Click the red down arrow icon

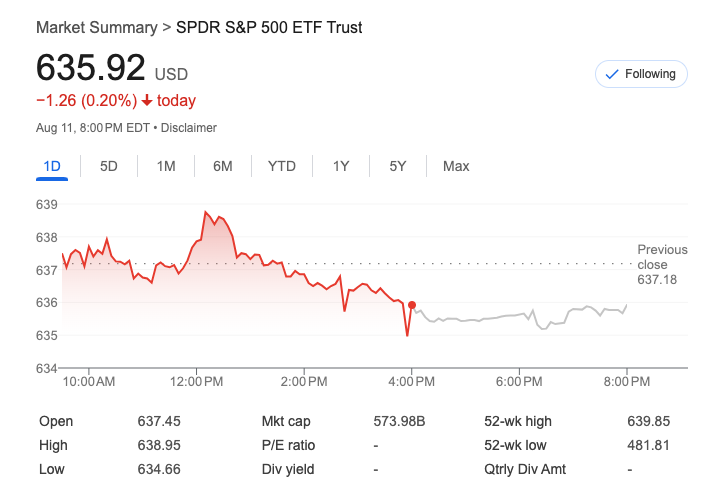click(147, 101)
